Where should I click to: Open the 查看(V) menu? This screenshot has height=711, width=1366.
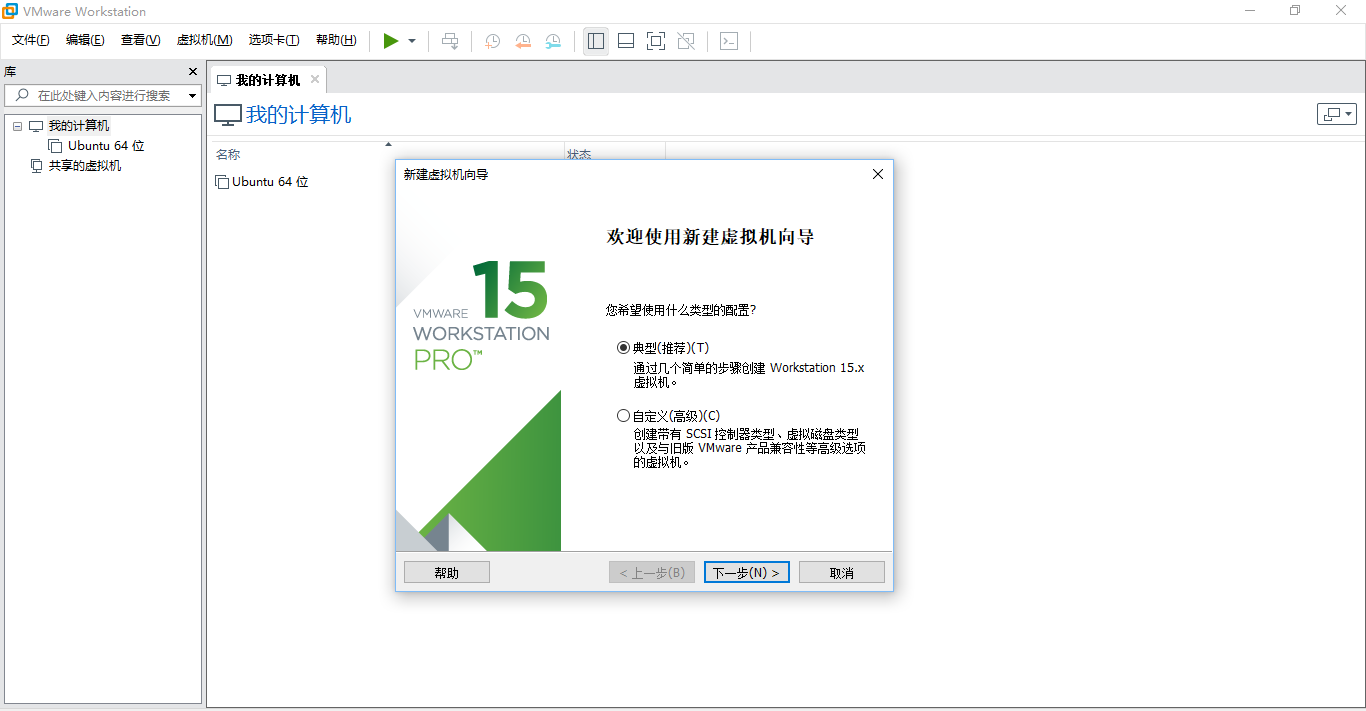pos(140,40)
